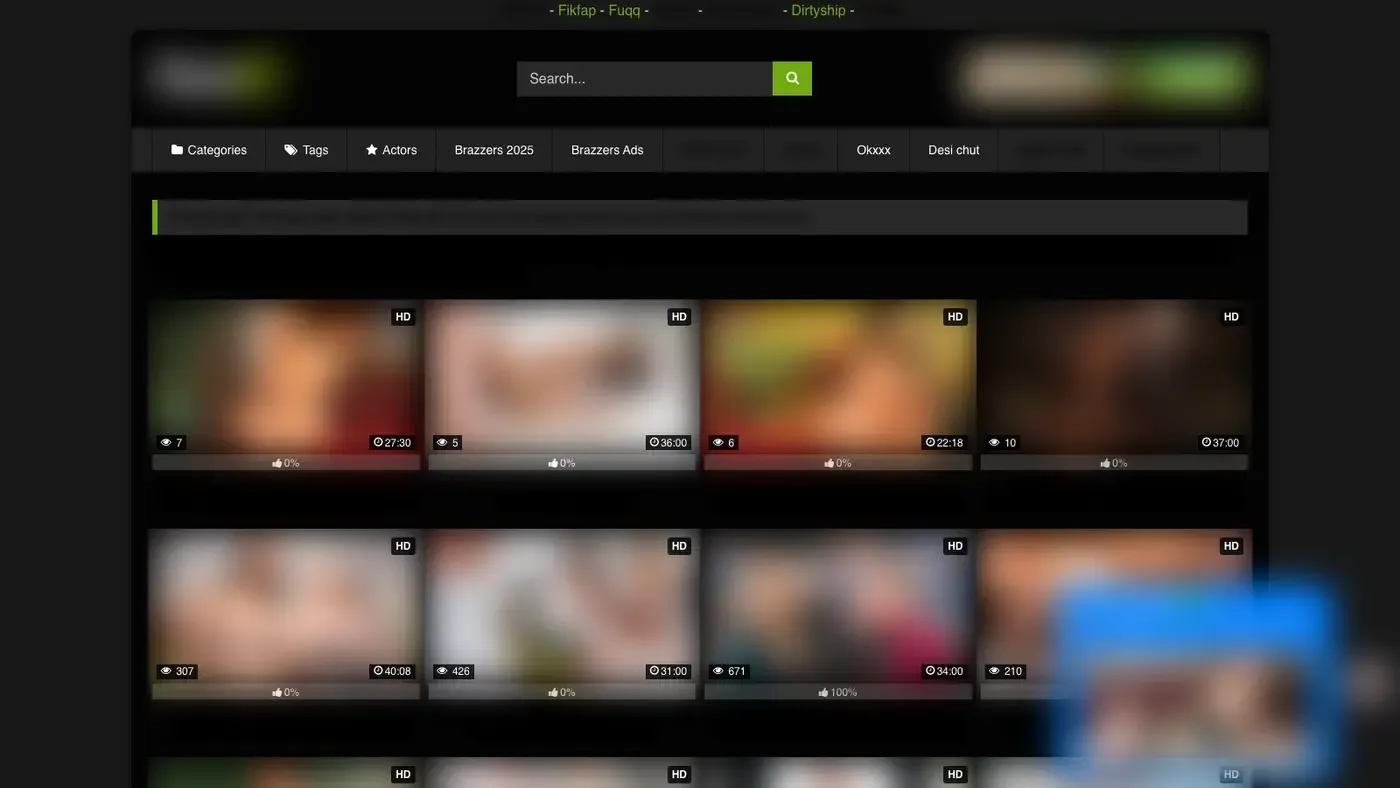The image size is (1400, 788).
Task: Open the Actors menu item
Action: click(391, 150)
